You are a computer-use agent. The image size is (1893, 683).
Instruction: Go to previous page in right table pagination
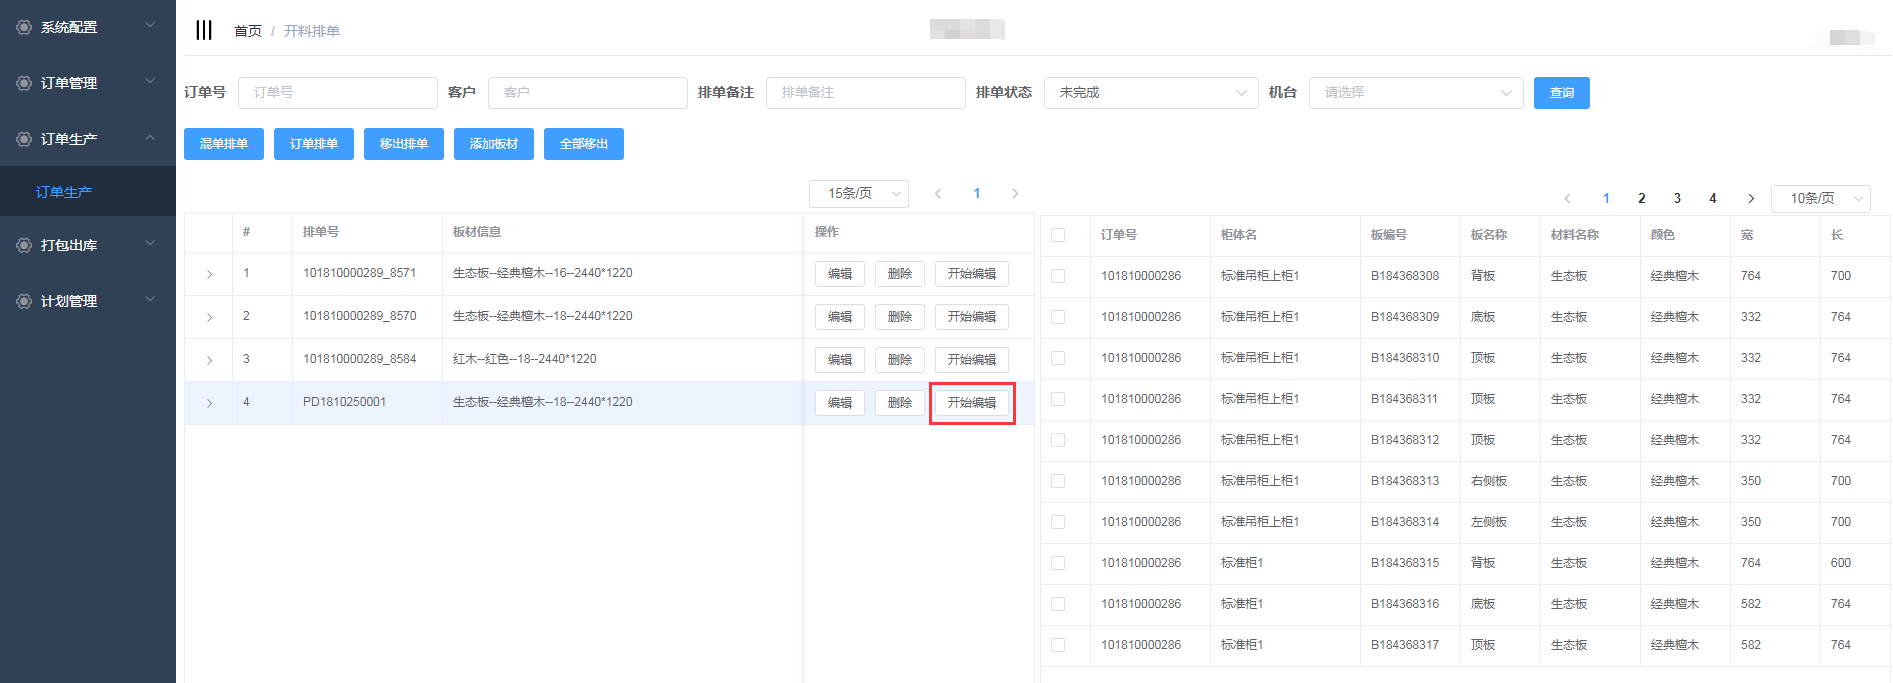pyautogui.click(x=1567, y=198)
